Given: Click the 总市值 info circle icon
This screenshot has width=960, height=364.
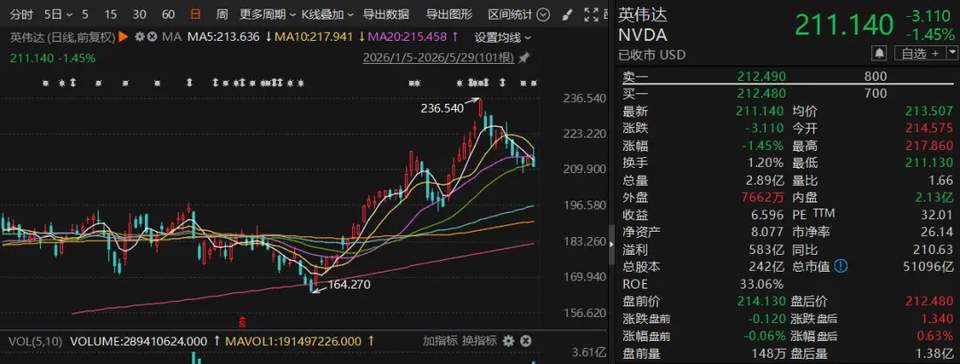Looking at the screenshot, I should [x=842, y=267].
